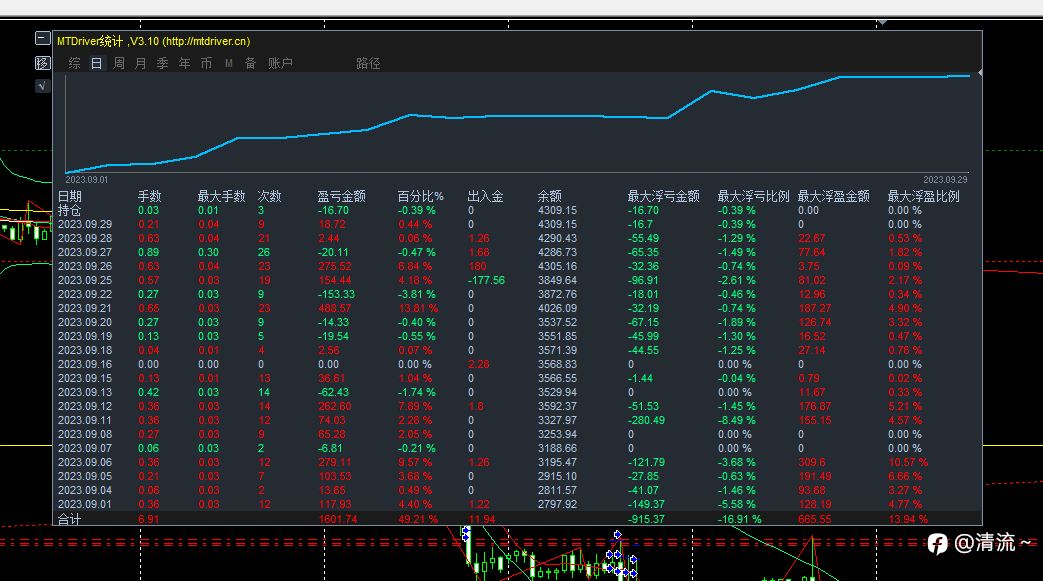Show the 季 quarterly statistics tab

pos(162,64)
